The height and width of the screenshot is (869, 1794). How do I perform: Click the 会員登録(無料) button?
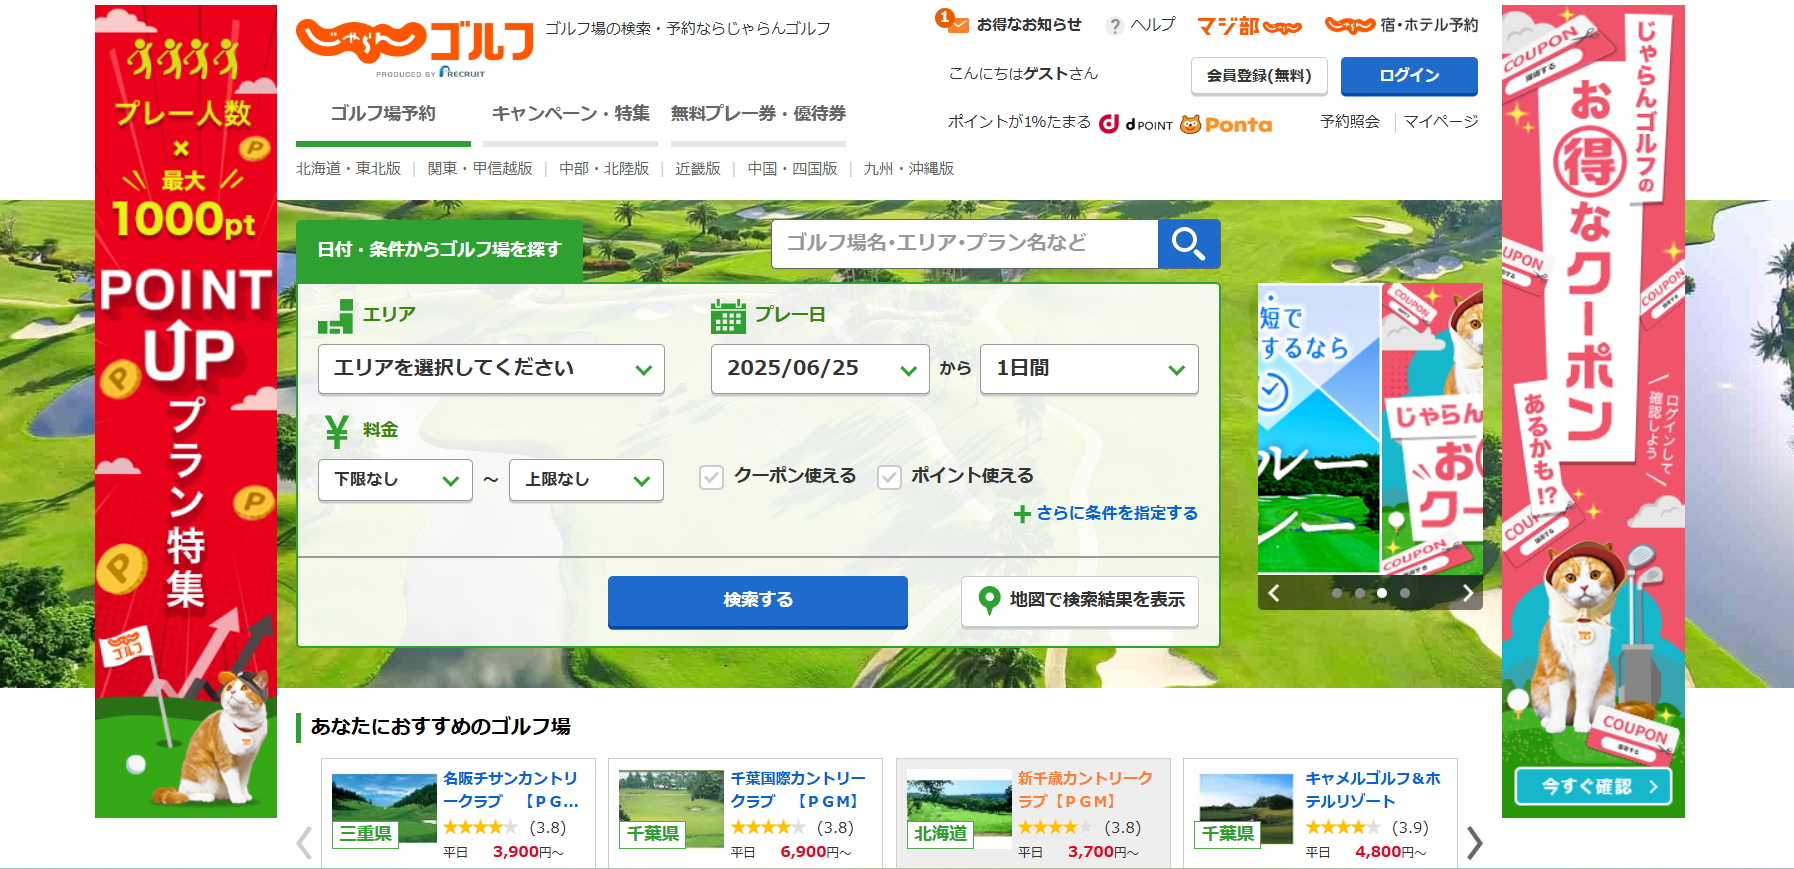point(1259,76)
